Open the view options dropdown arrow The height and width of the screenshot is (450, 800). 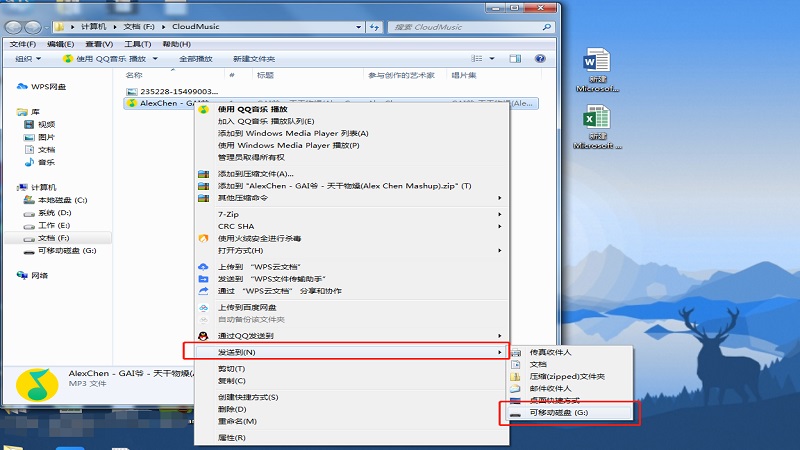click(492, 59)
